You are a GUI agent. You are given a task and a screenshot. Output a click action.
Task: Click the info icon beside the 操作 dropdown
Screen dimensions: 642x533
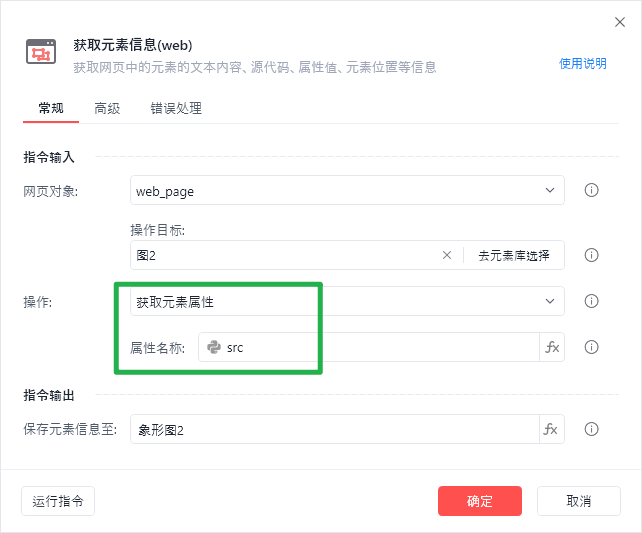[591, 301]
